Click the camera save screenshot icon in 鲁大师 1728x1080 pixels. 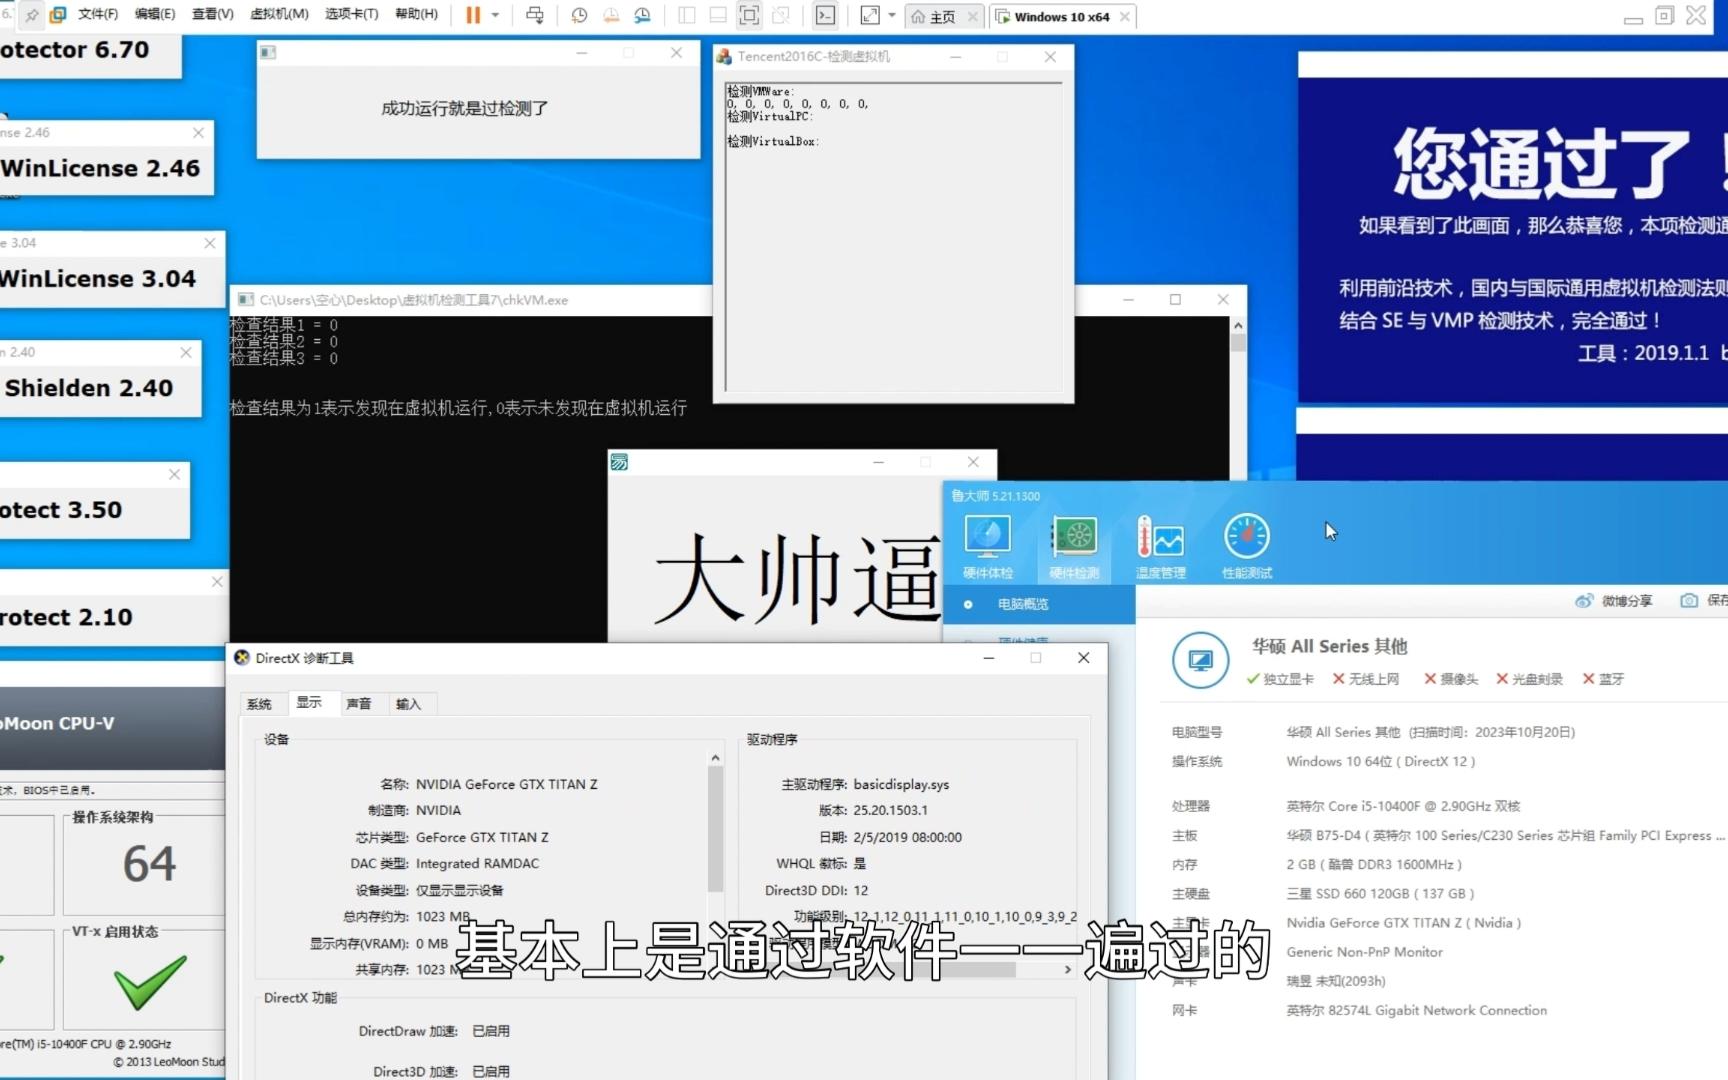click(1689, 600)
